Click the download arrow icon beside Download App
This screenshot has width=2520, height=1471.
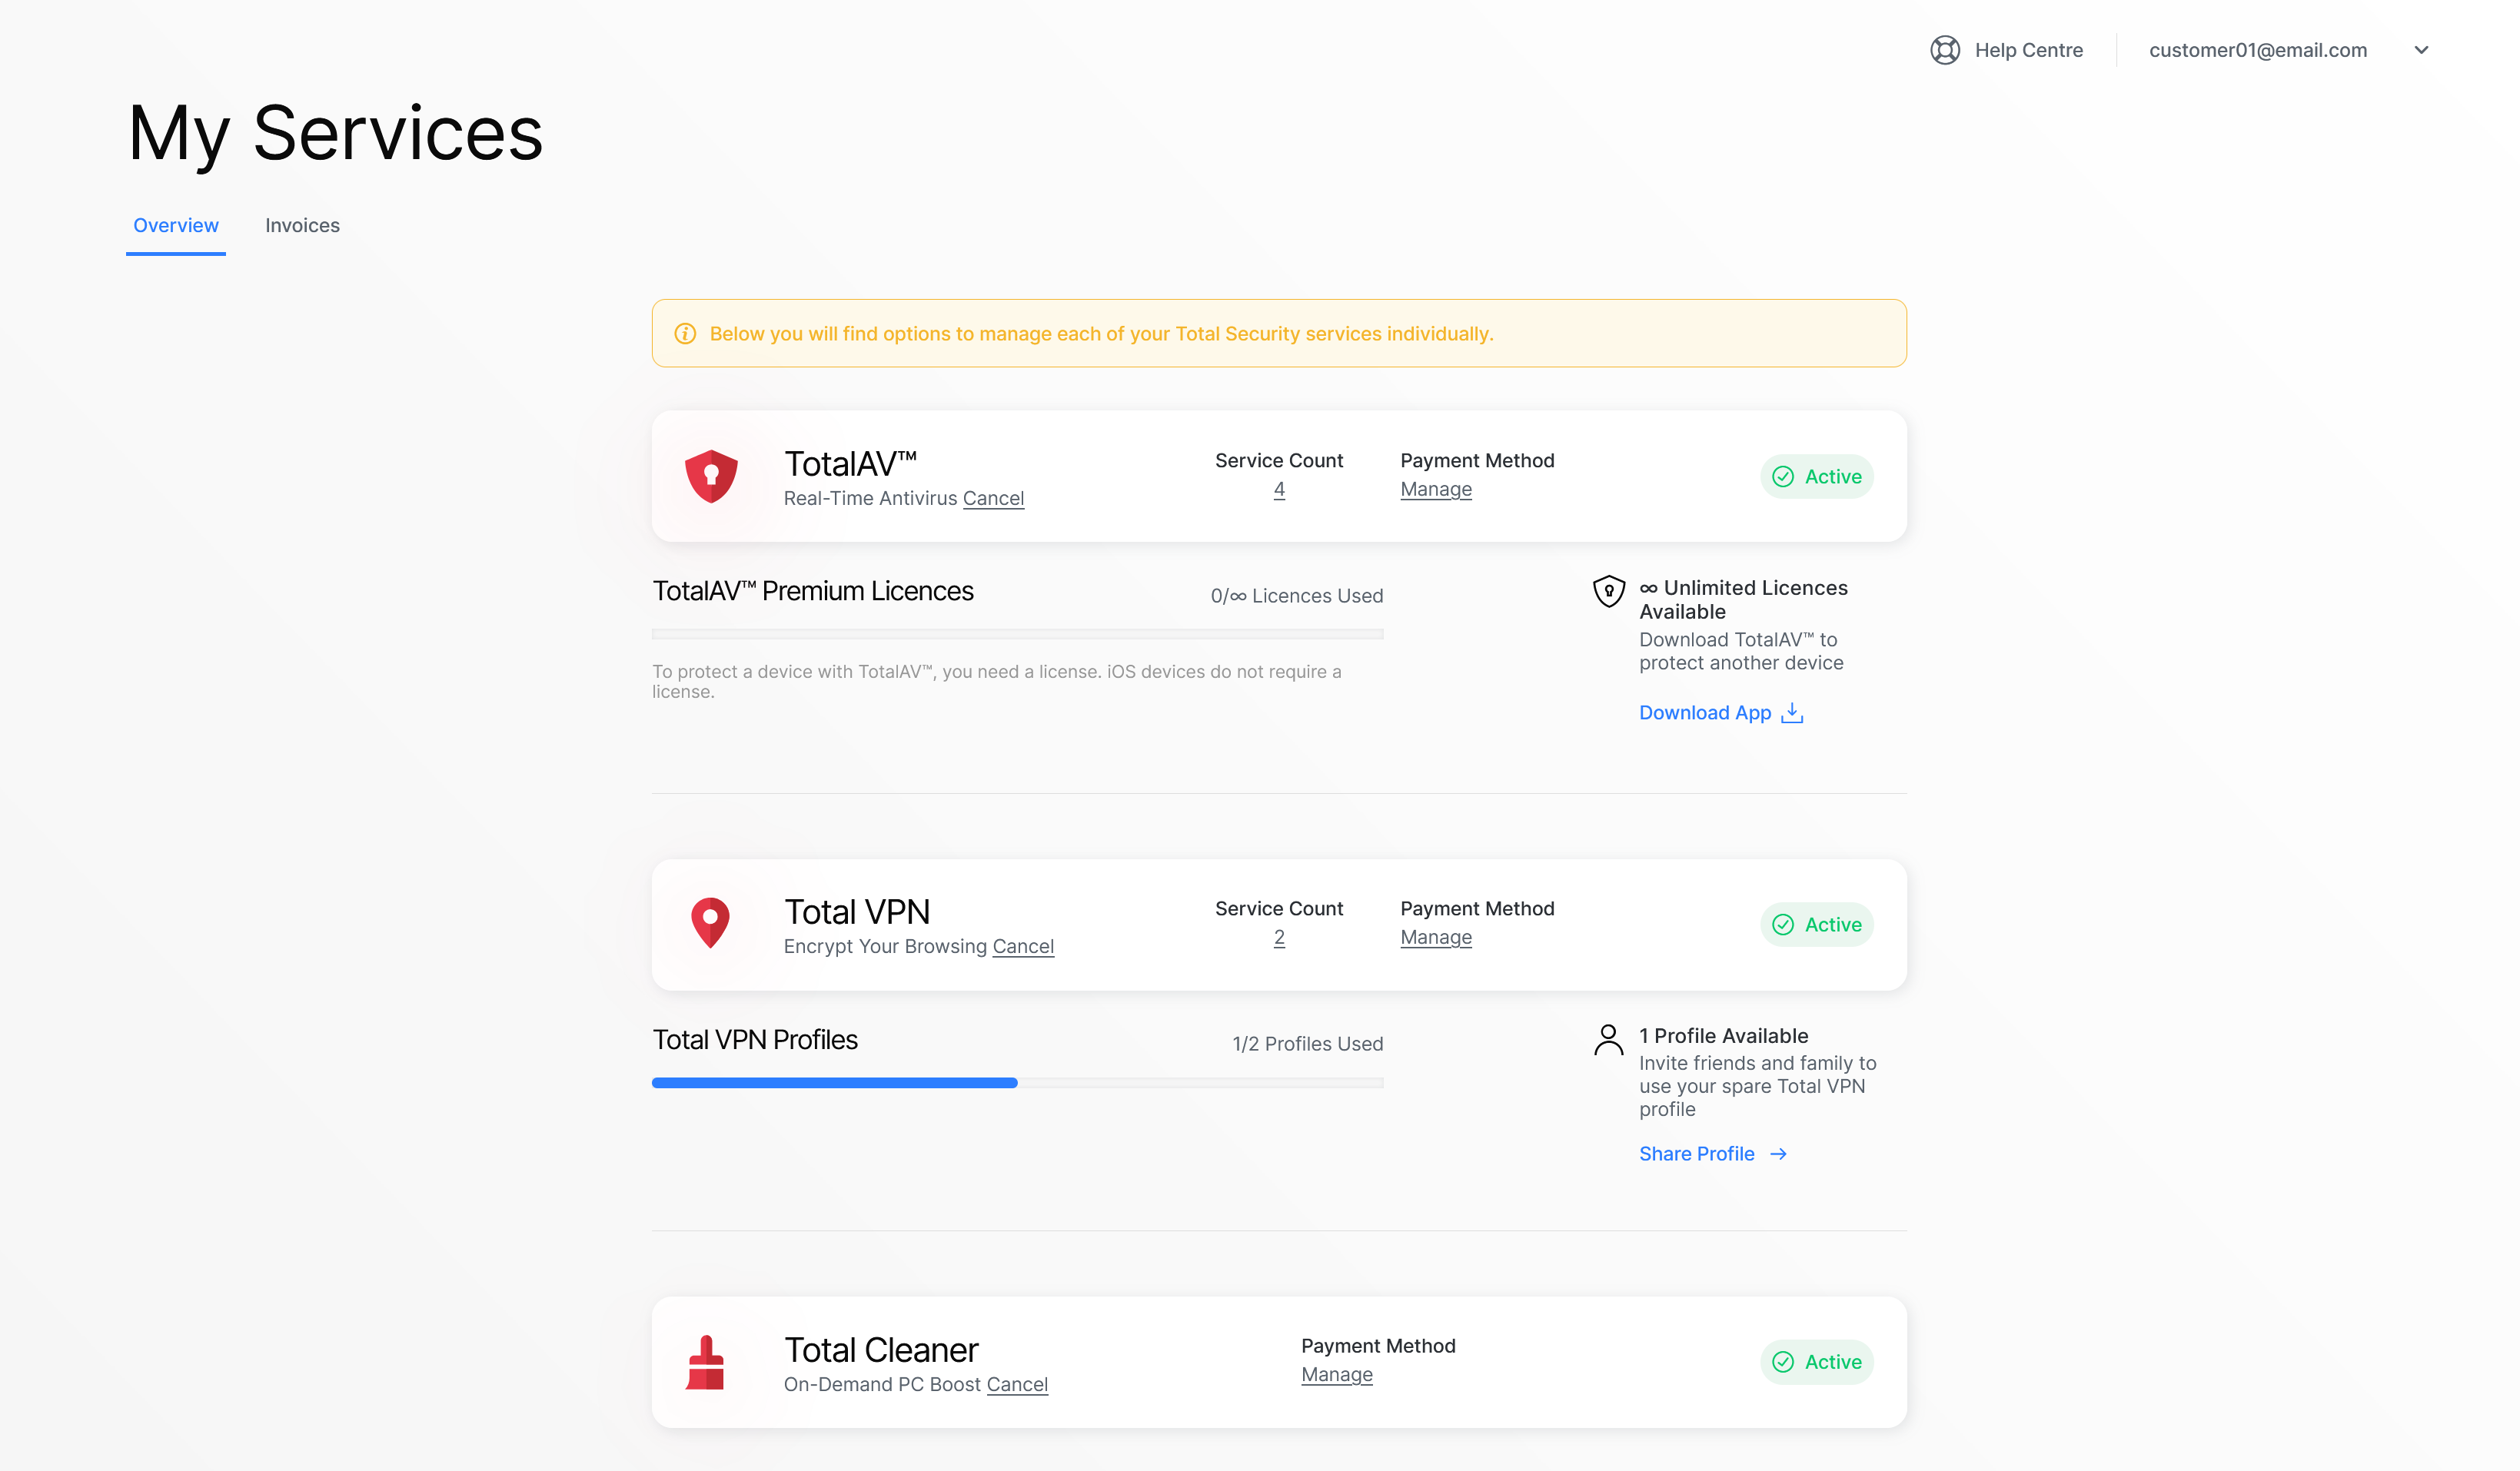coord(1792,712)
